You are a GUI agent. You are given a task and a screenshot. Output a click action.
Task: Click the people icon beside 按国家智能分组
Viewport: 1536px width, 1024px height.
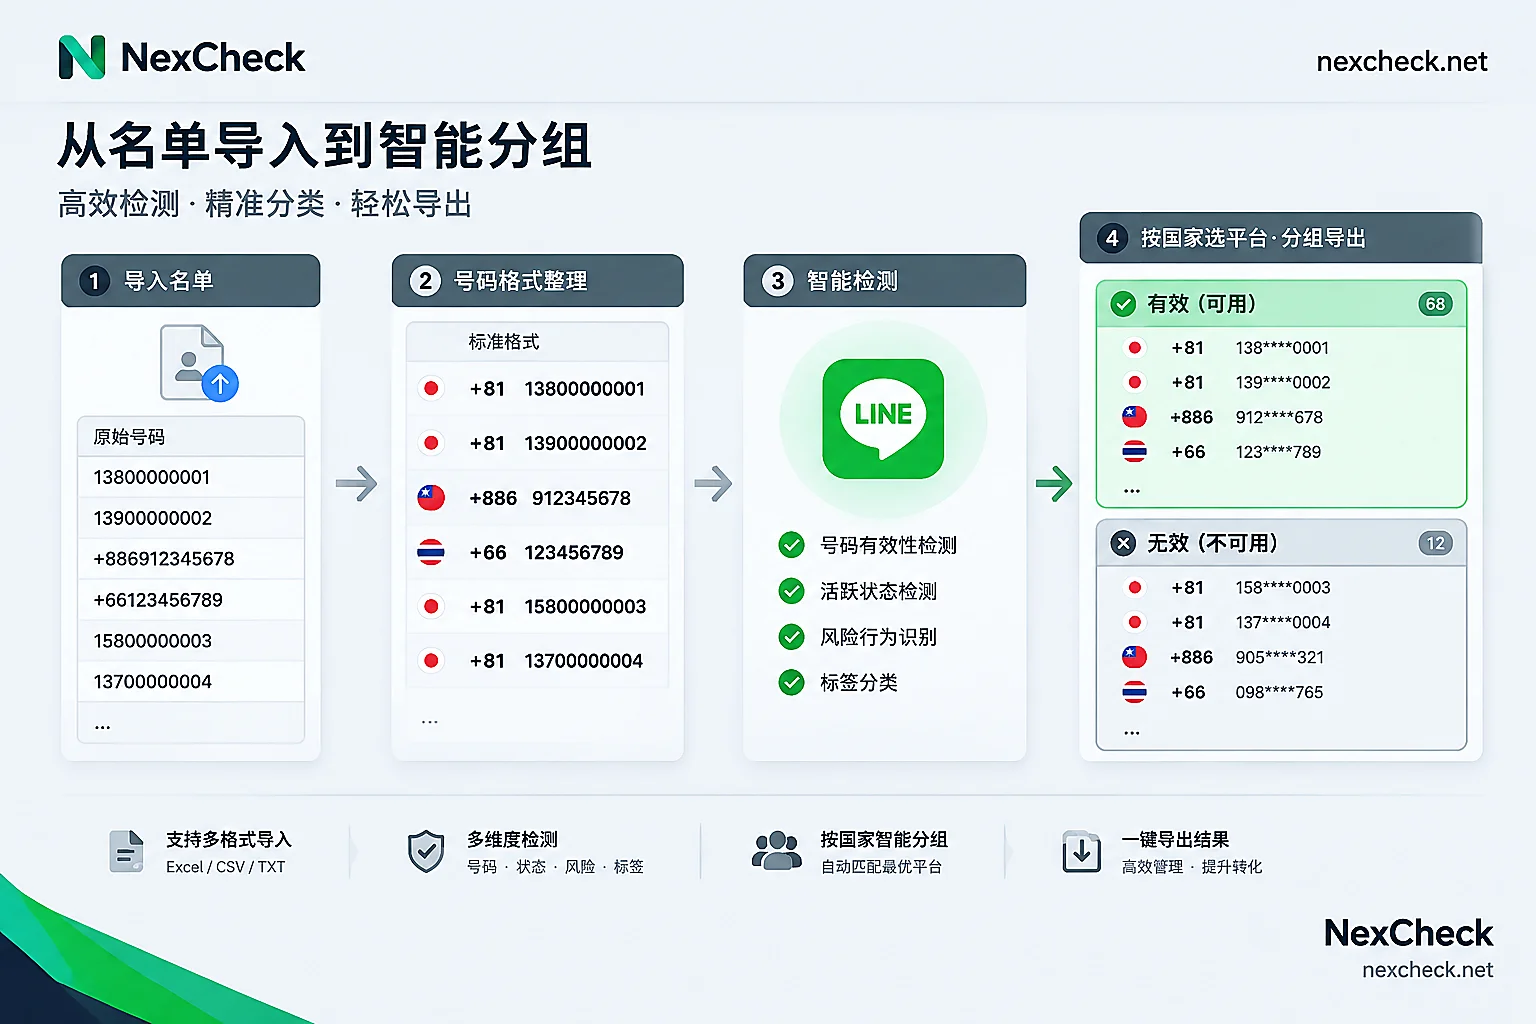point(777,851)
